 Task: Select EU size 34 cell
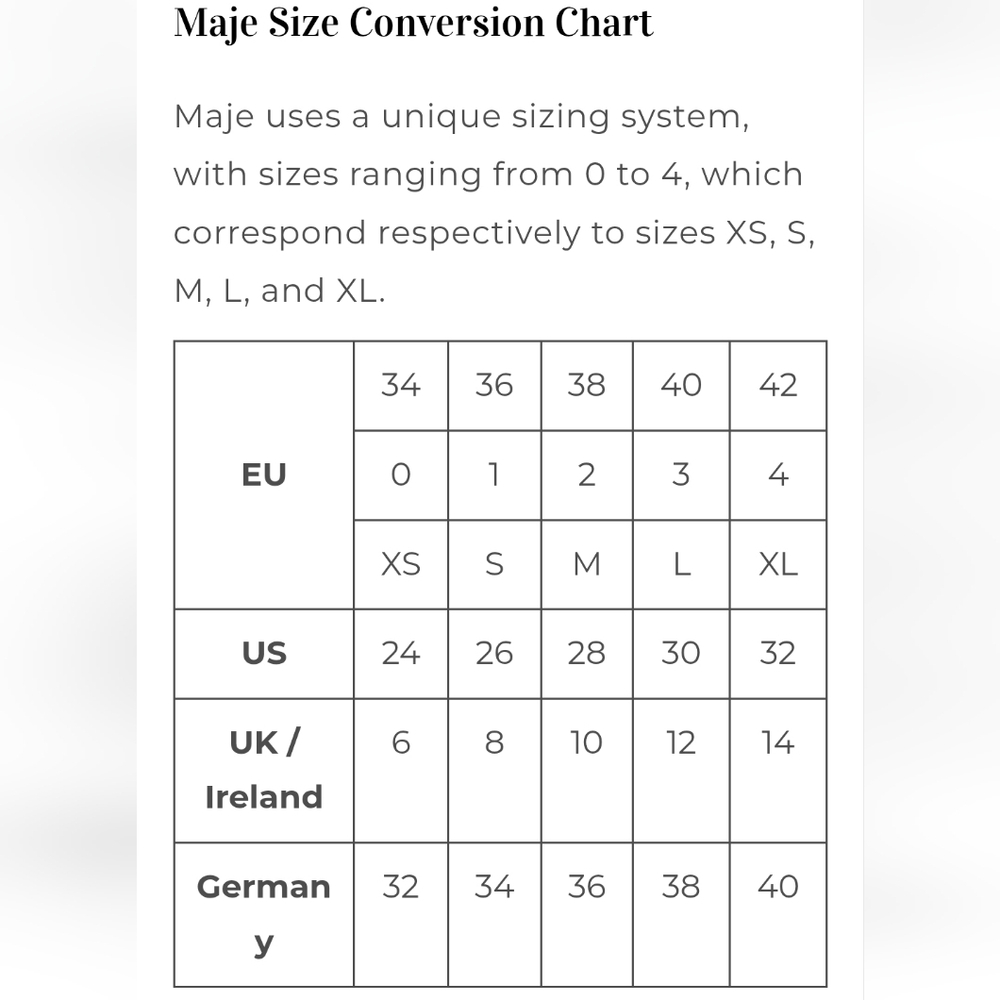(401, 386)
